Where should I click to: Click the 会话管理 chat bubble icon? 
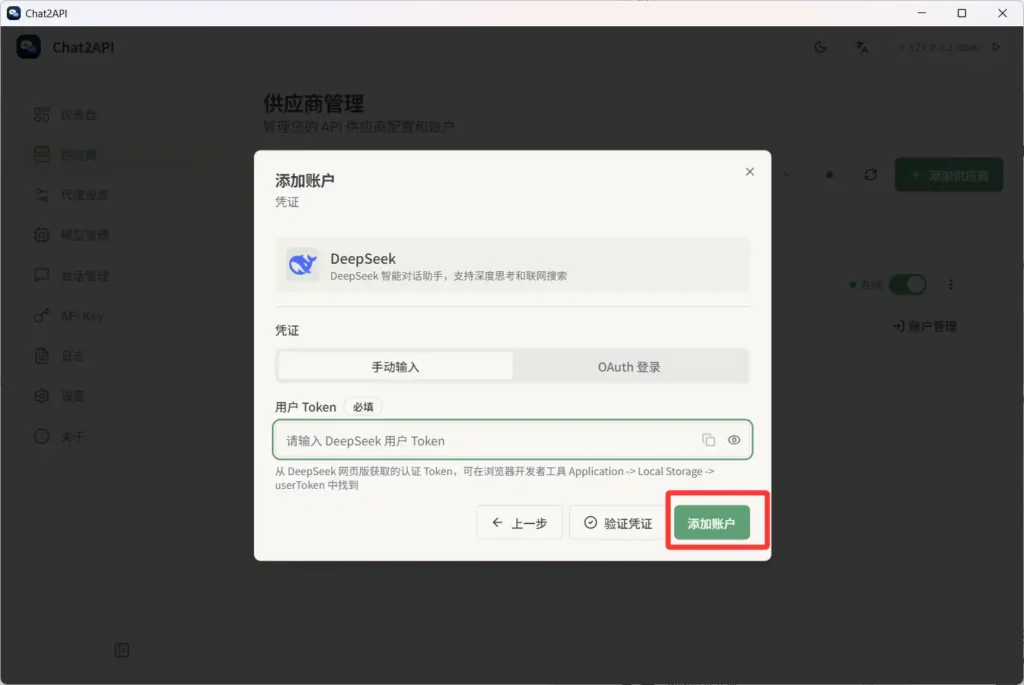[41, 275]
